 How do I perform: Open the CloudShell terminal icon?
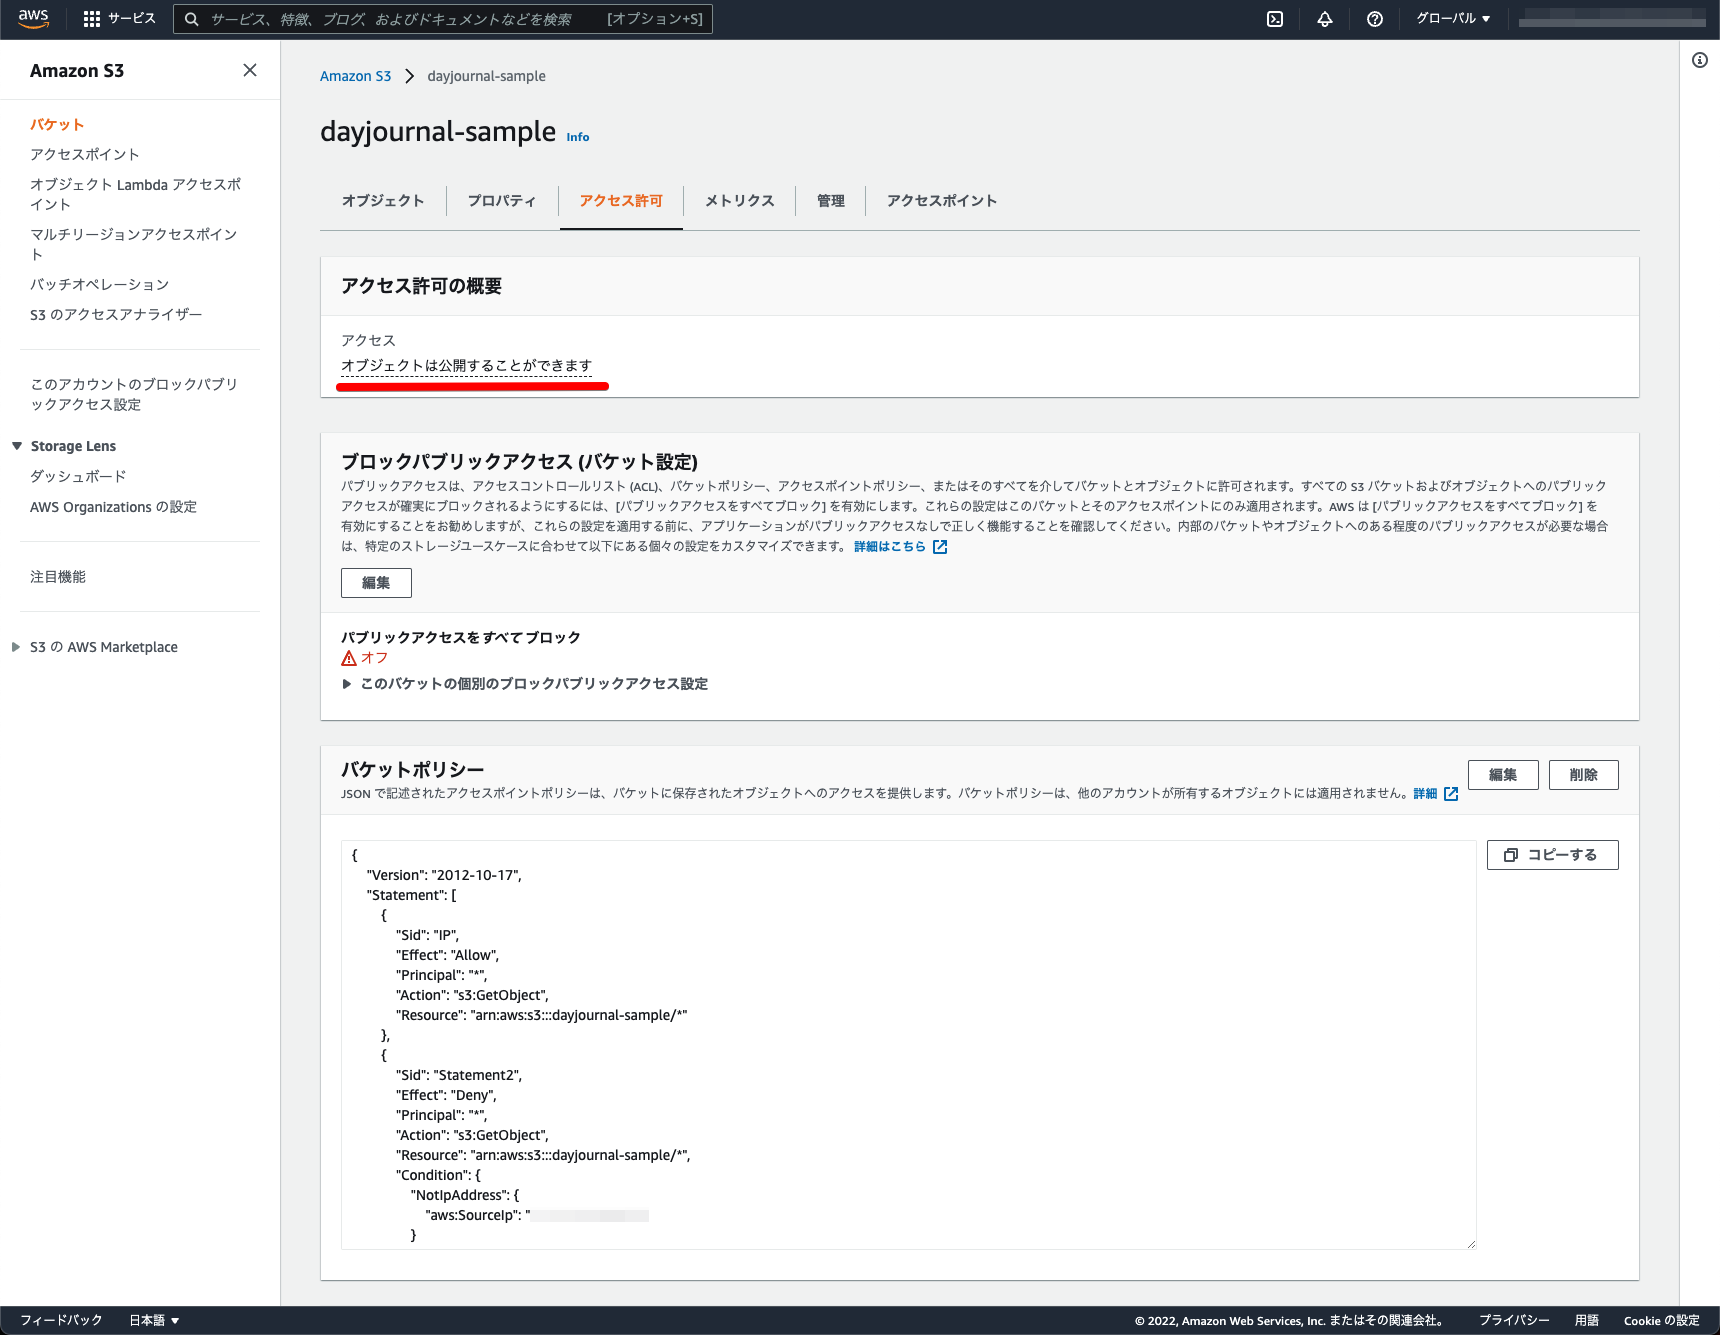(x=1275, y=19)
